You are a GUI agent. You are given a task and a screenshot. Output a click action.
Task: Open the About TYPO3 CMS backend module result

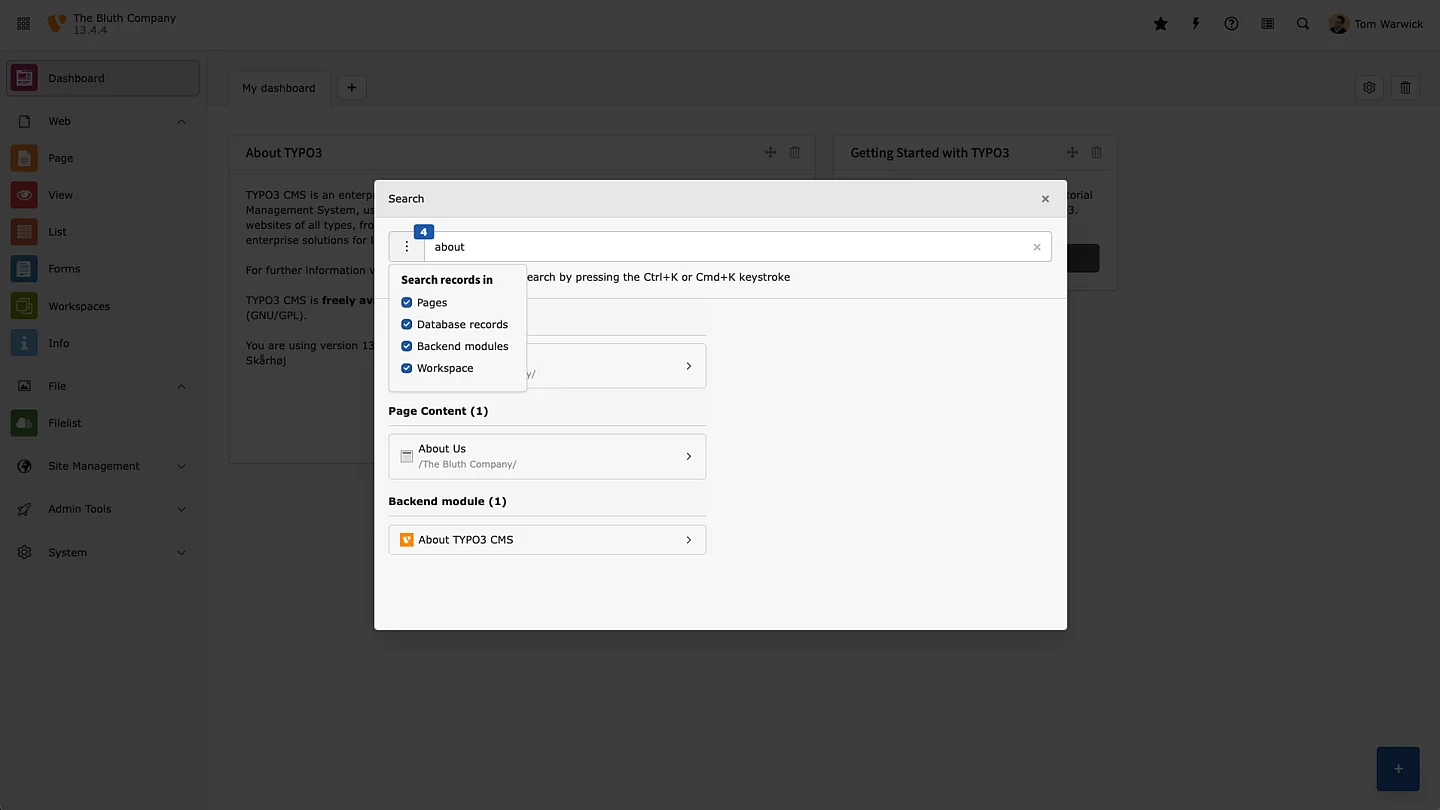pos(547,539)
